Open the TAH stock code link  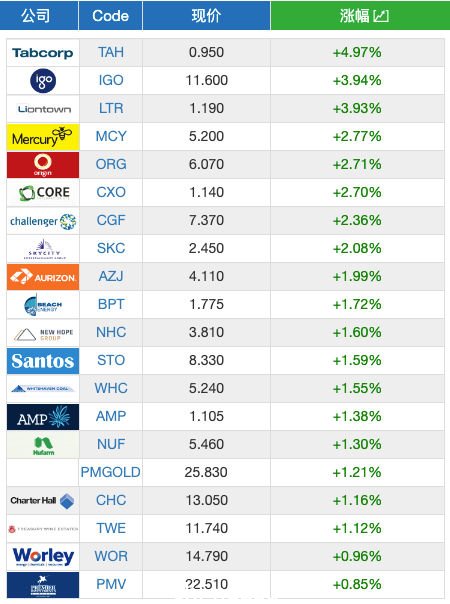coord(111,52)
